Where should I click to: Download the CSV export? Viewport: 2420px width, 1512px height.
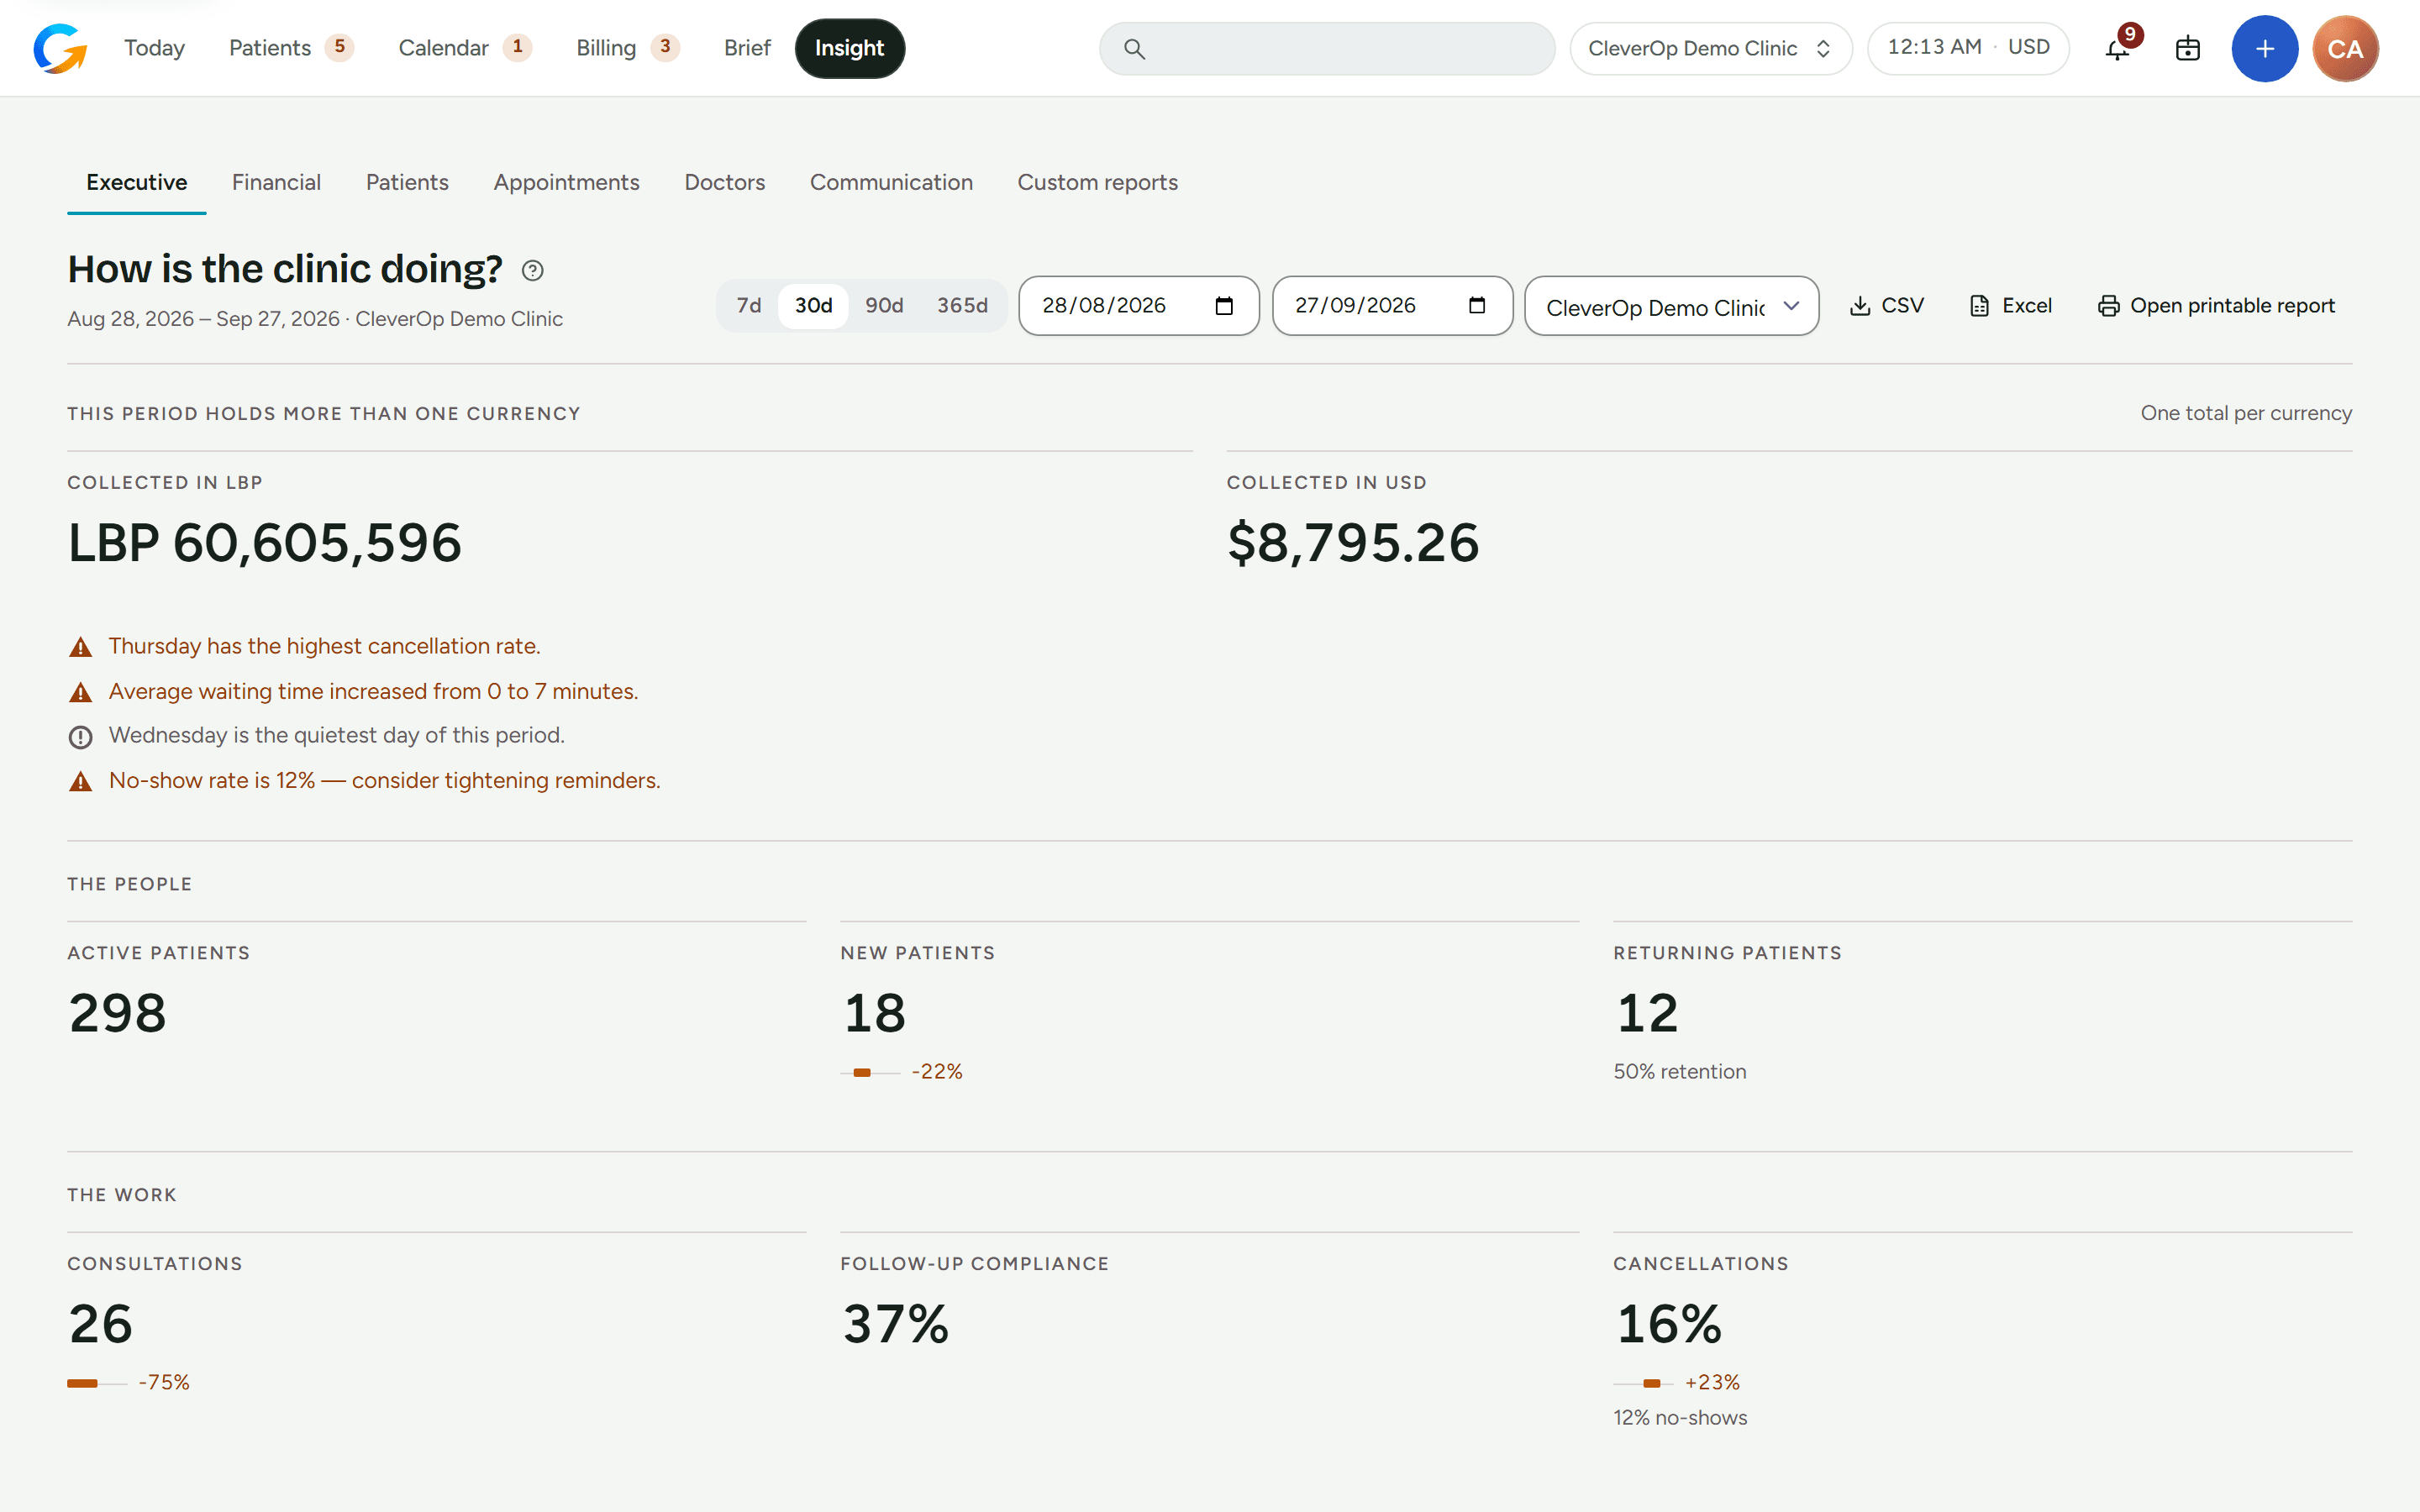click(x=1886, y=306)
